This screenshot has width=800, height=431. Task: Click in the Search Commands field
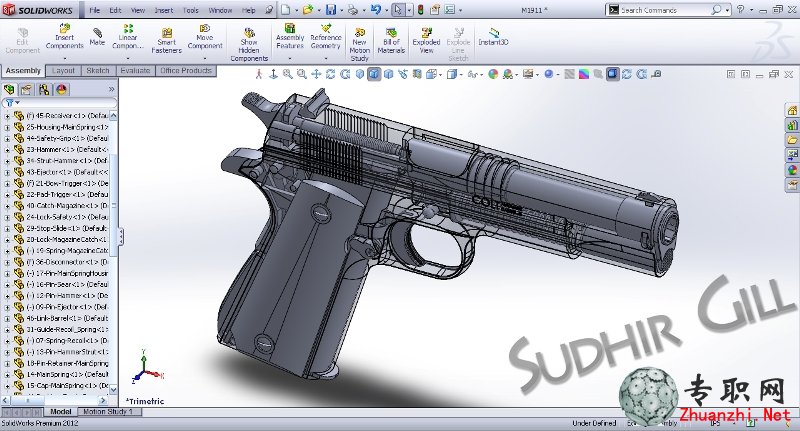(665, 10)
